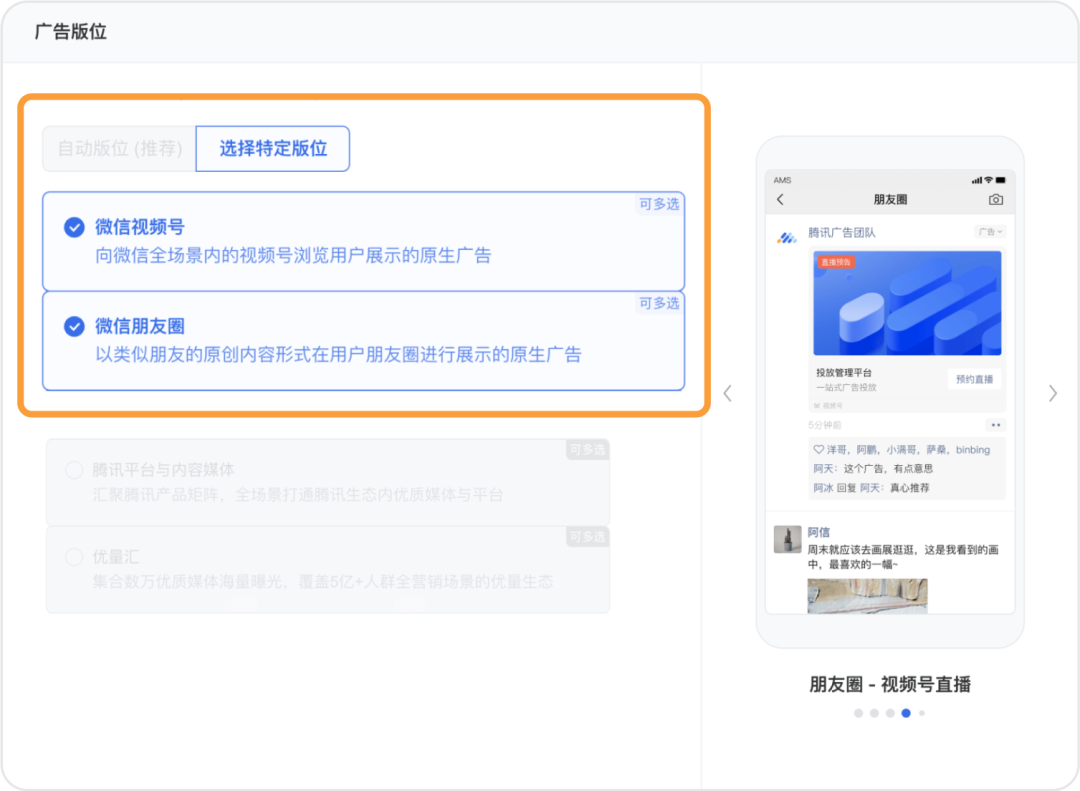Uncheck the 微信朋友圈 placement checkbox
The image size is (1080, 791).
(74, 327)
